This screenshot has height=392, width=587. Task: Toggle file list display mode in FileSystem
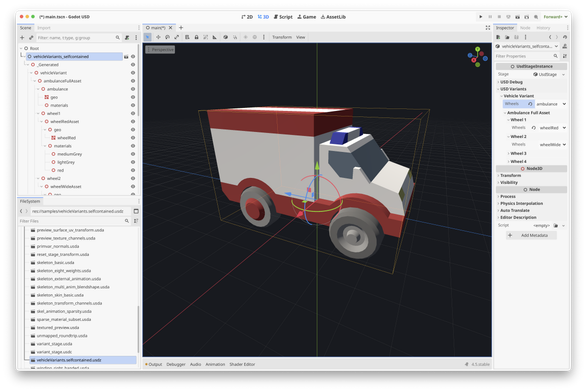[136, 211]
